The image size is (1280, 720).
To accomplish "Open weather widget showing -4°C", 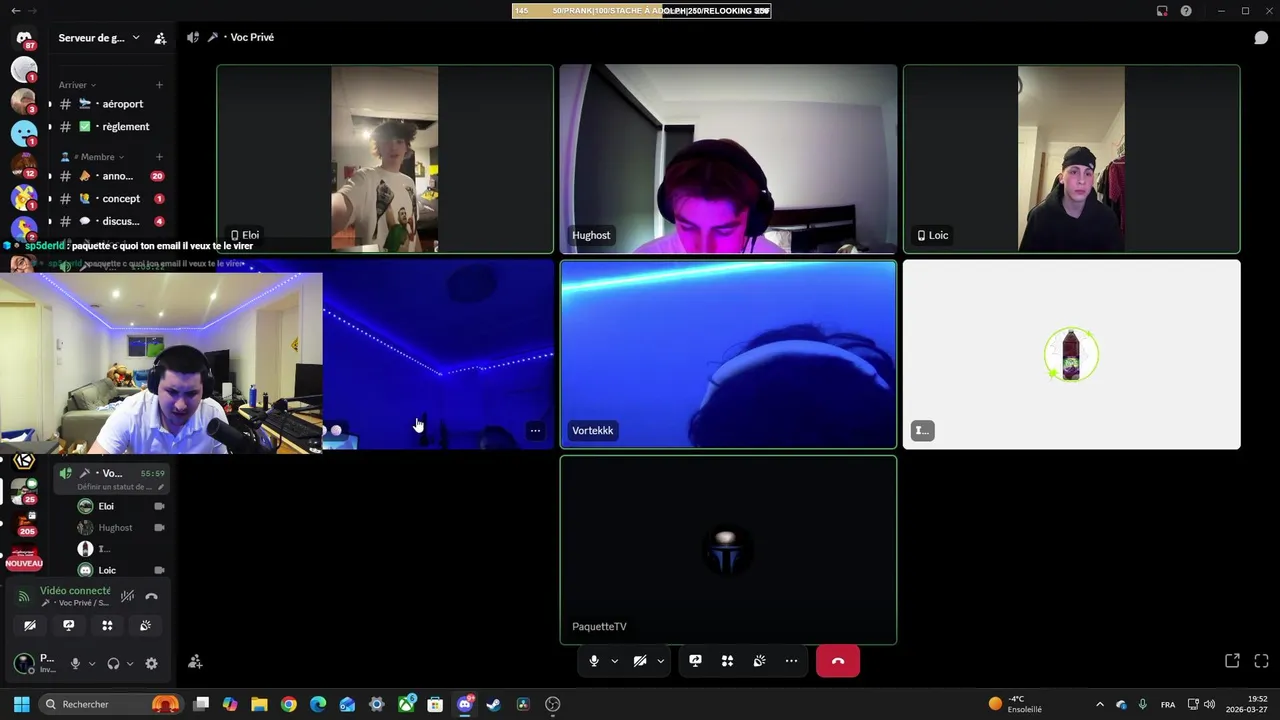I will click(1015, 704).
